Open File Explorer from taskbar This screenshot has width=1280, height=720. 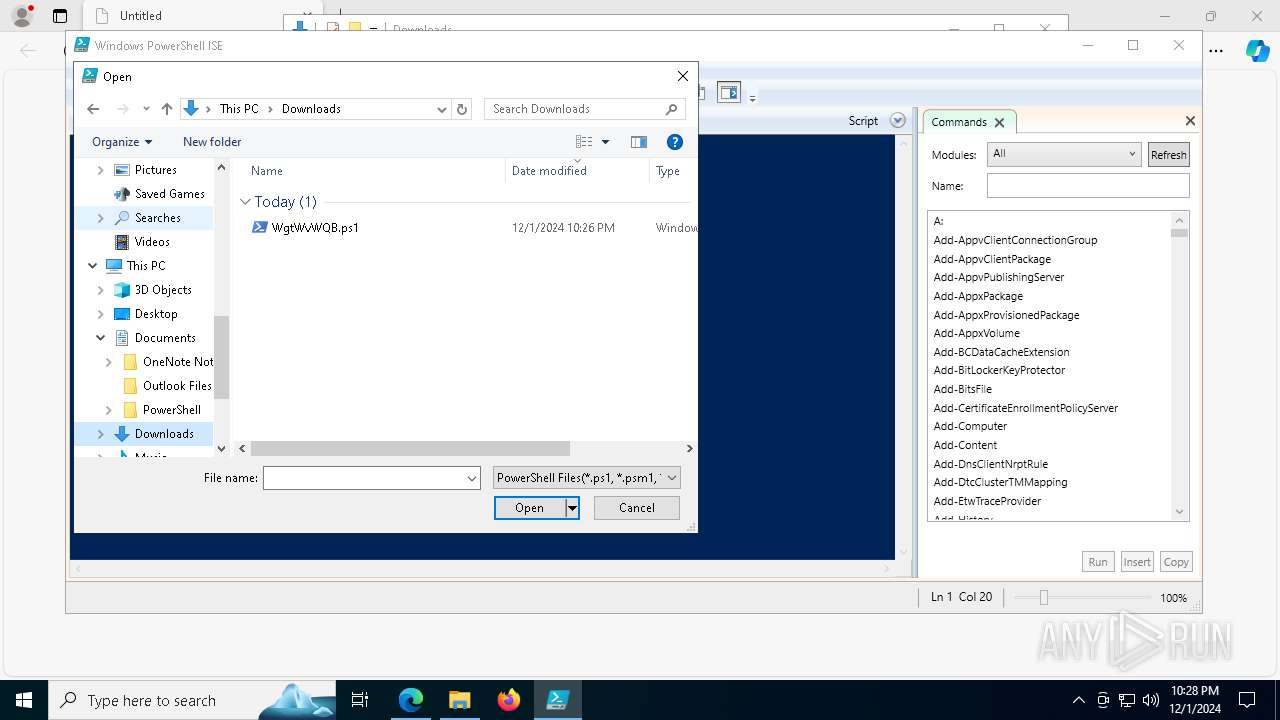coord(459,700)
